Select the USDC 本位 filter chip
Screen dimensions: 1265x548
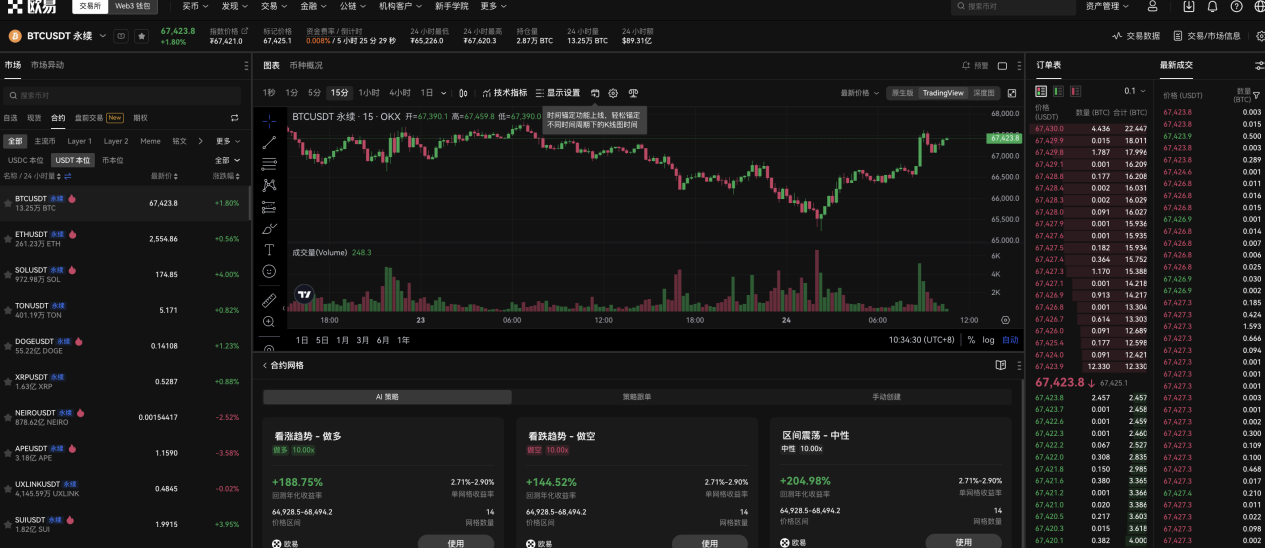(26, 160)
